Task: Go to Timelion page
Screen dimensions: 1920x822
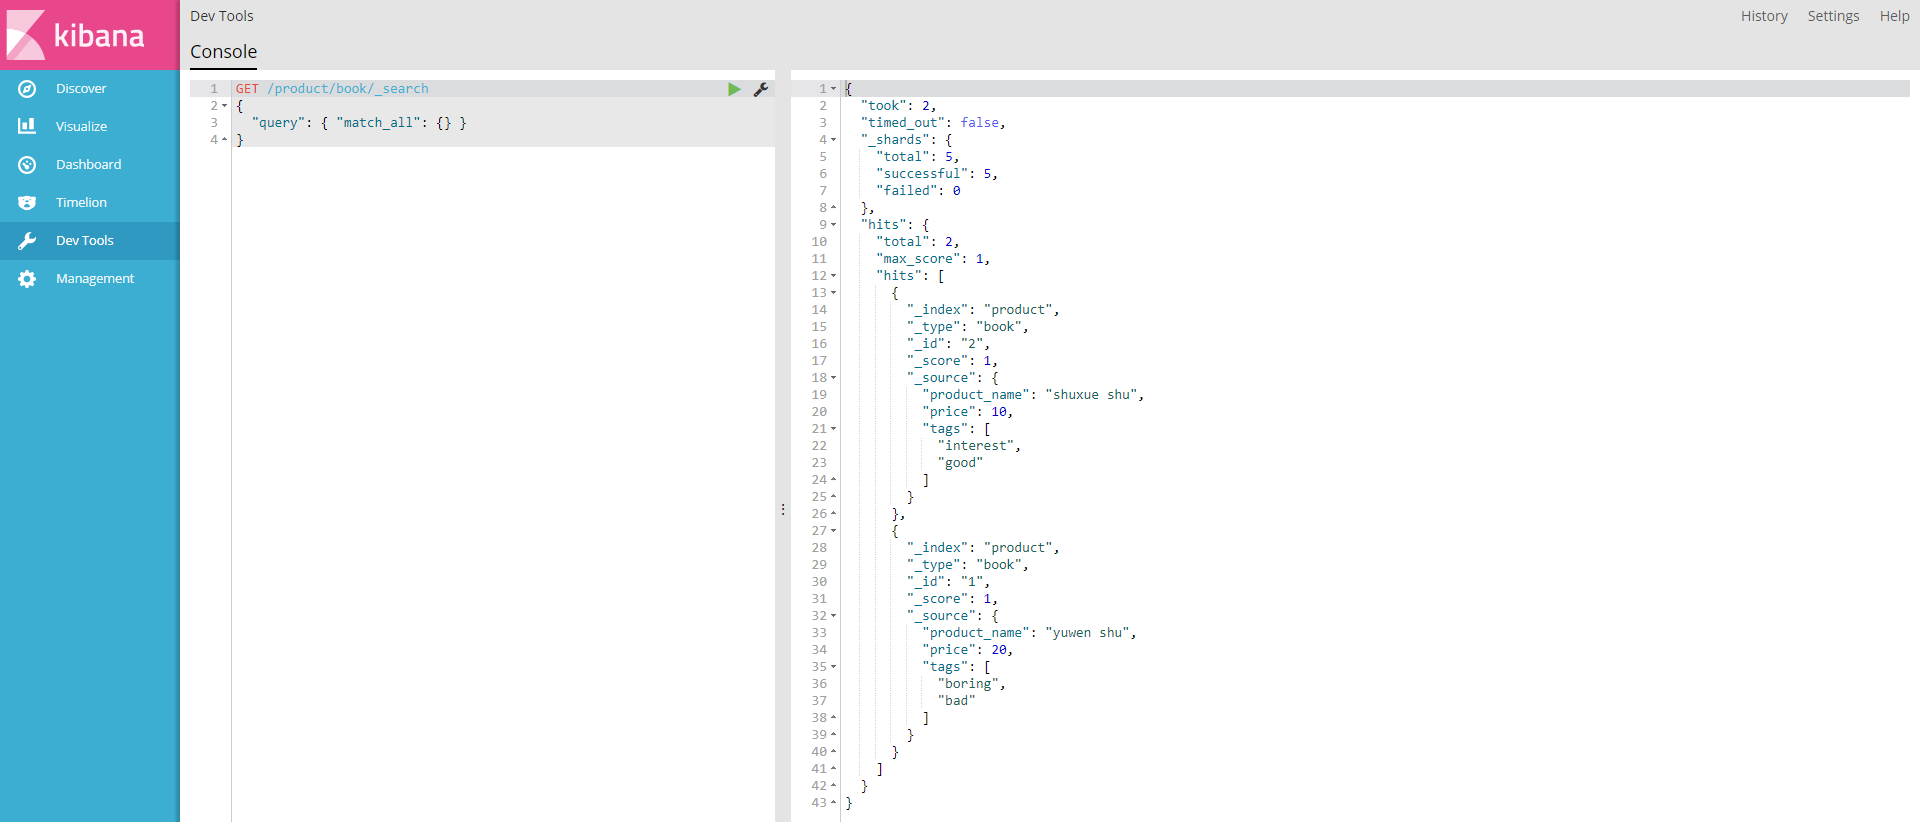Action: point(81,203)
